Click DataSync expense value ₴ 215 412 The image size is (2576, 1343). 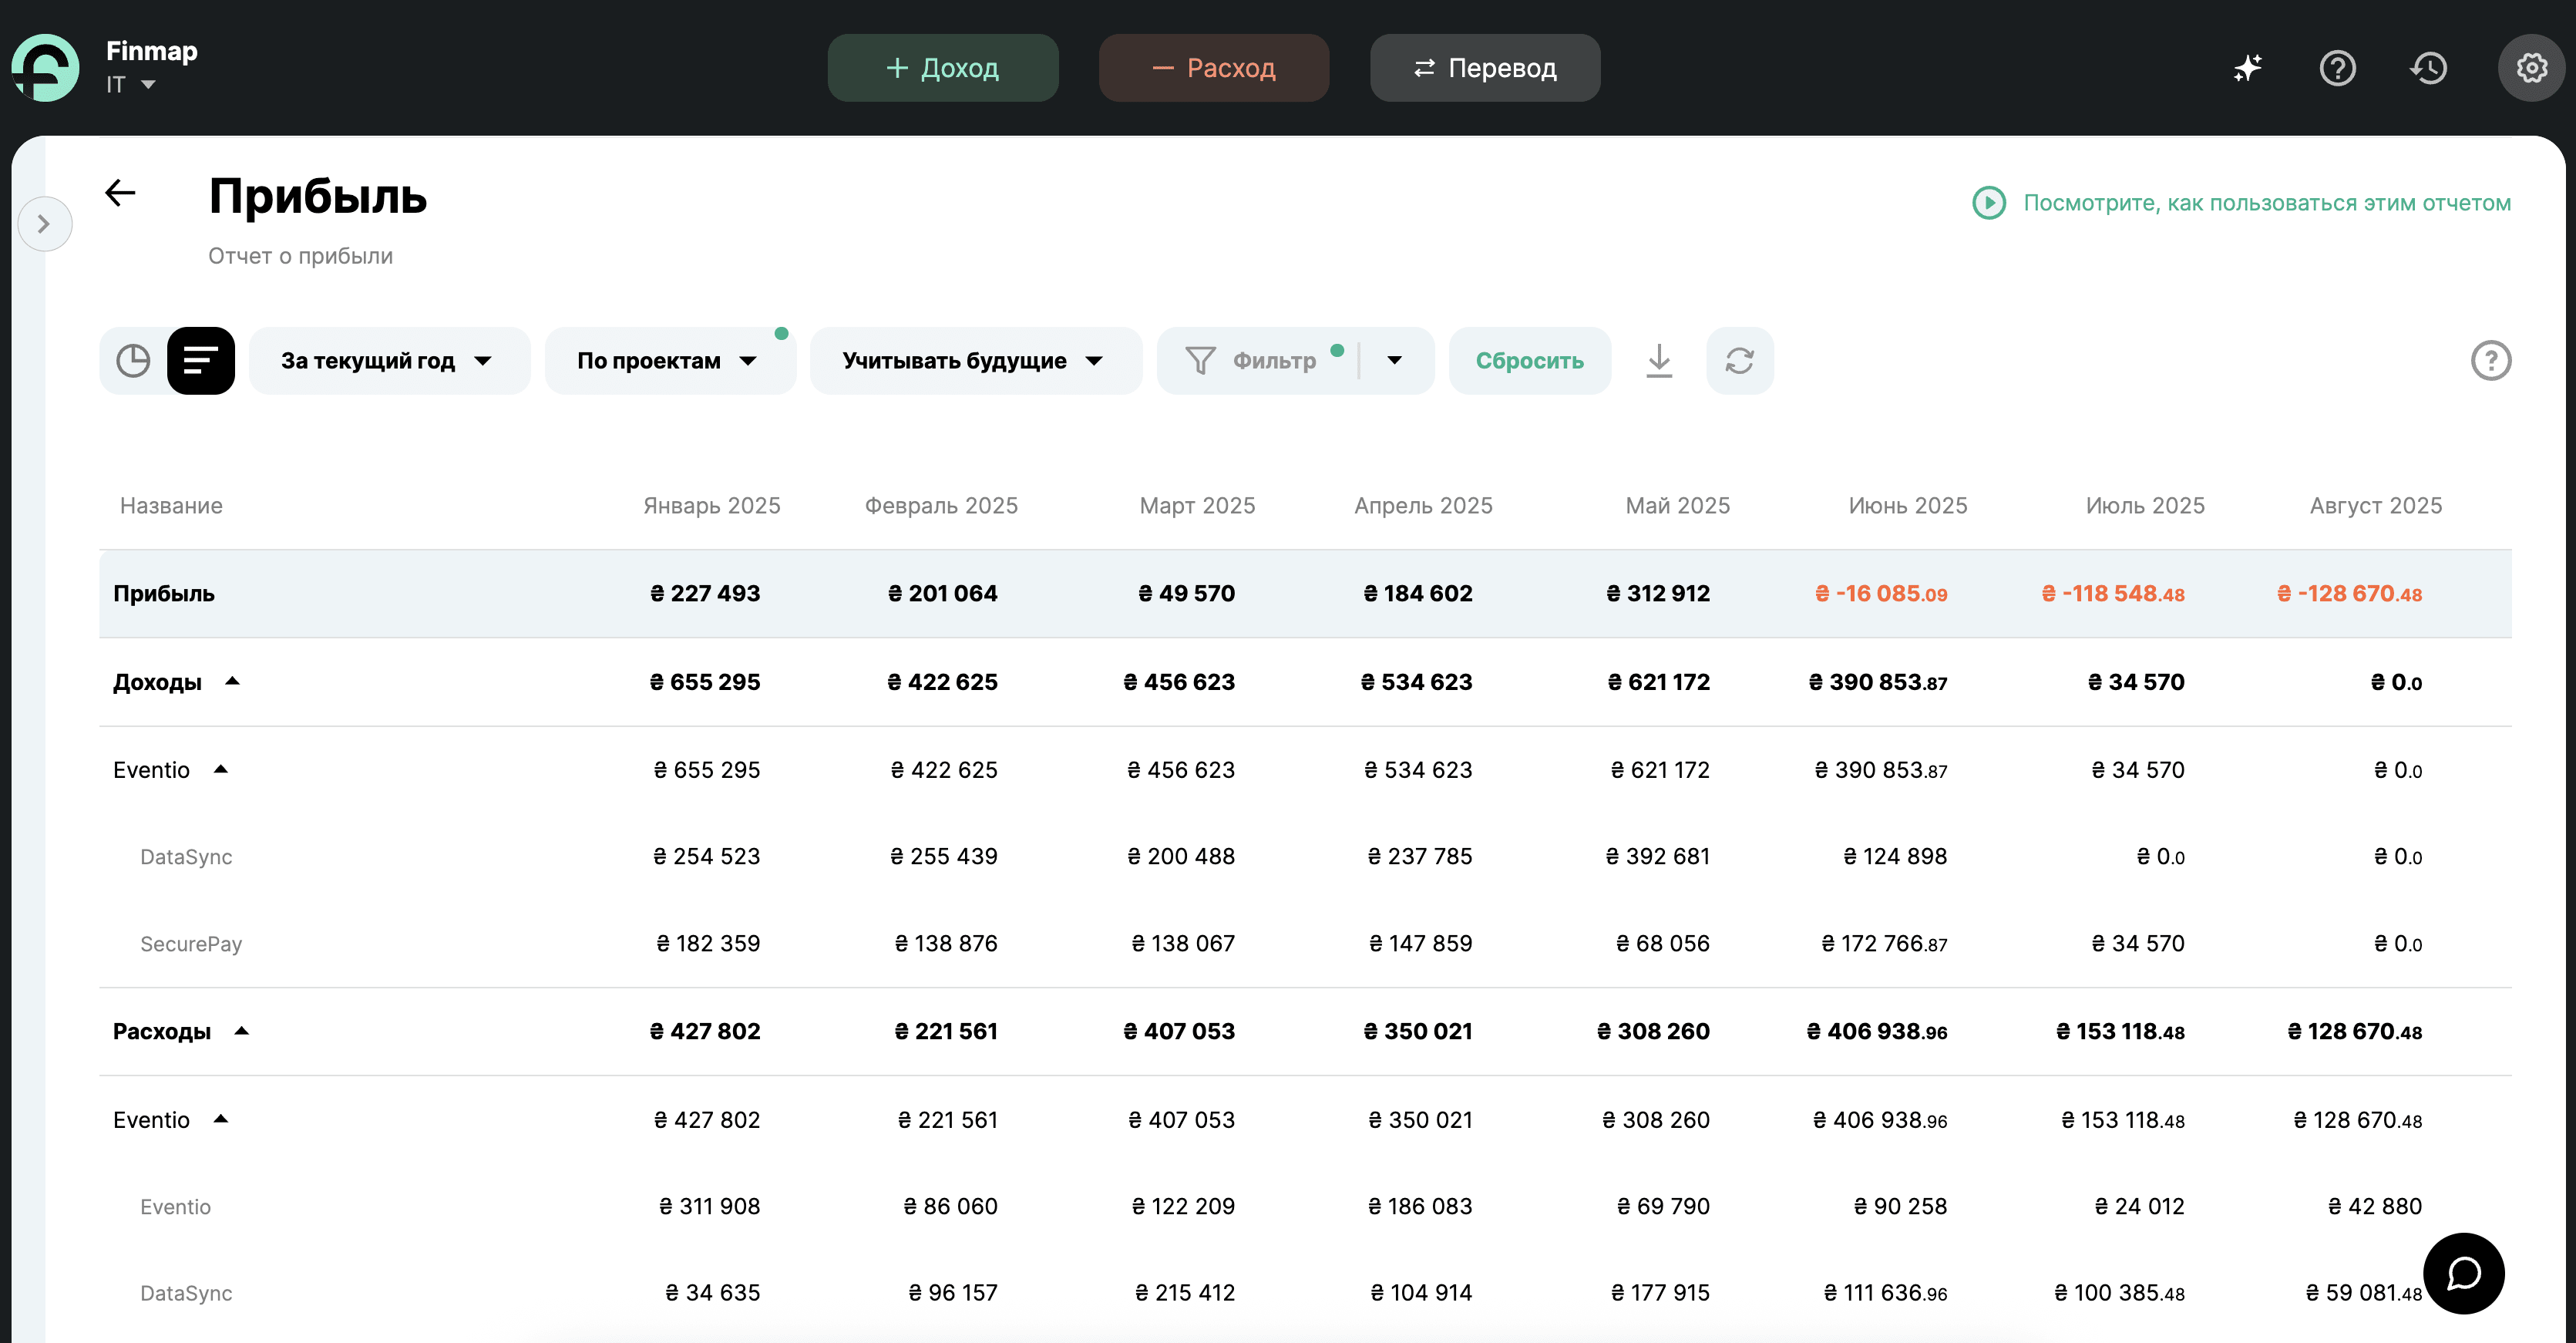pos(1184,1292)
